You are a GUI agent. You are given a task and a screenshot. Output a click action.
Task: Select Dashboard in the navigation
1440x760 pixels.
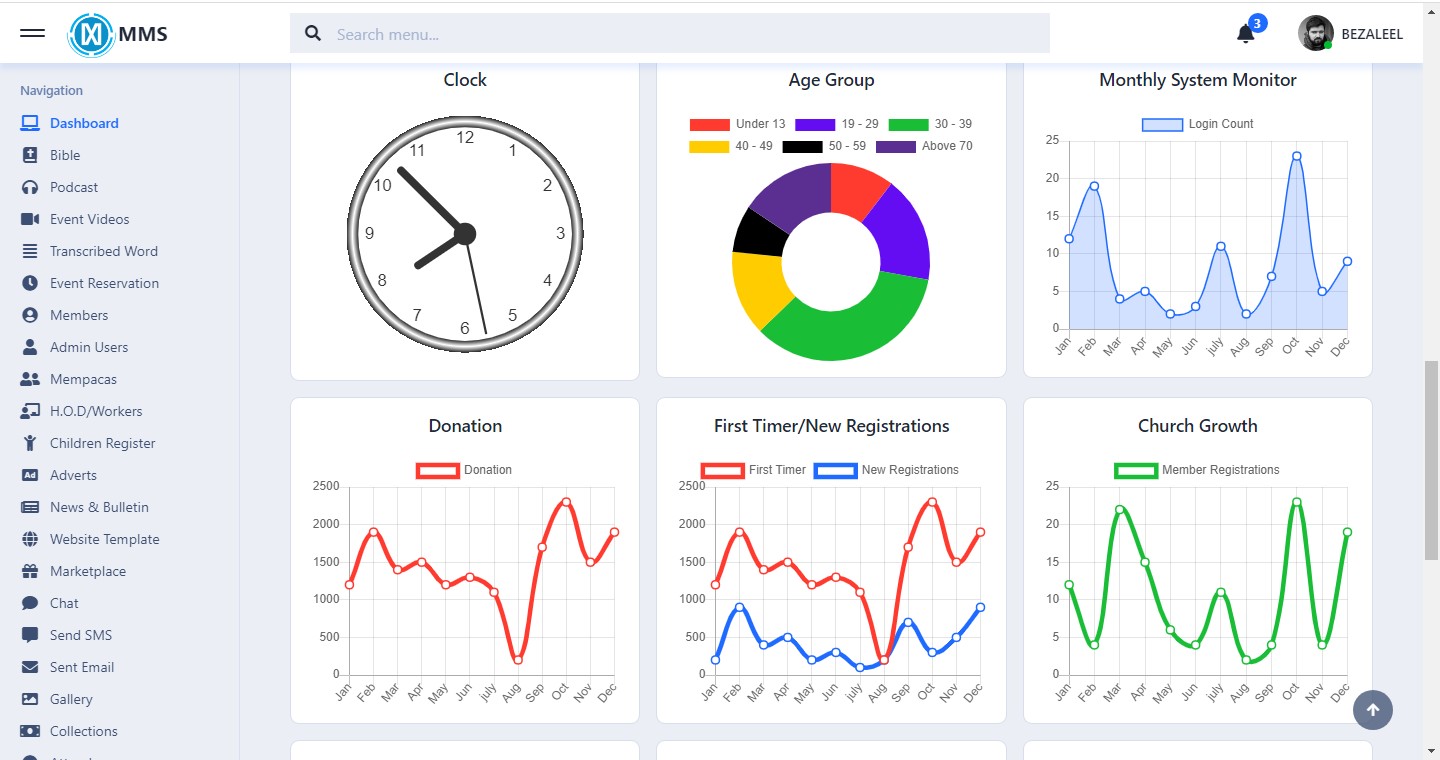point(84,123)
